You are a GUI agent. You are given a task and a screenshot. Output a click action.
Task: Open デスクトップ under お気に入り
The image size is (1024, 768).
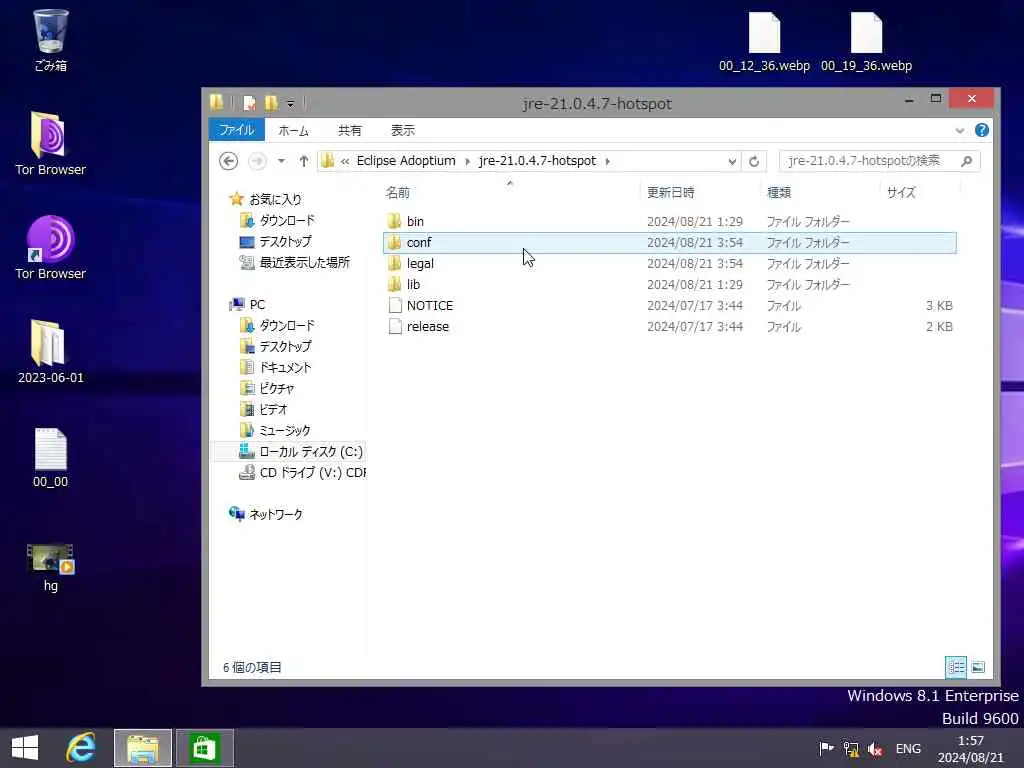(x=276, y=241)
